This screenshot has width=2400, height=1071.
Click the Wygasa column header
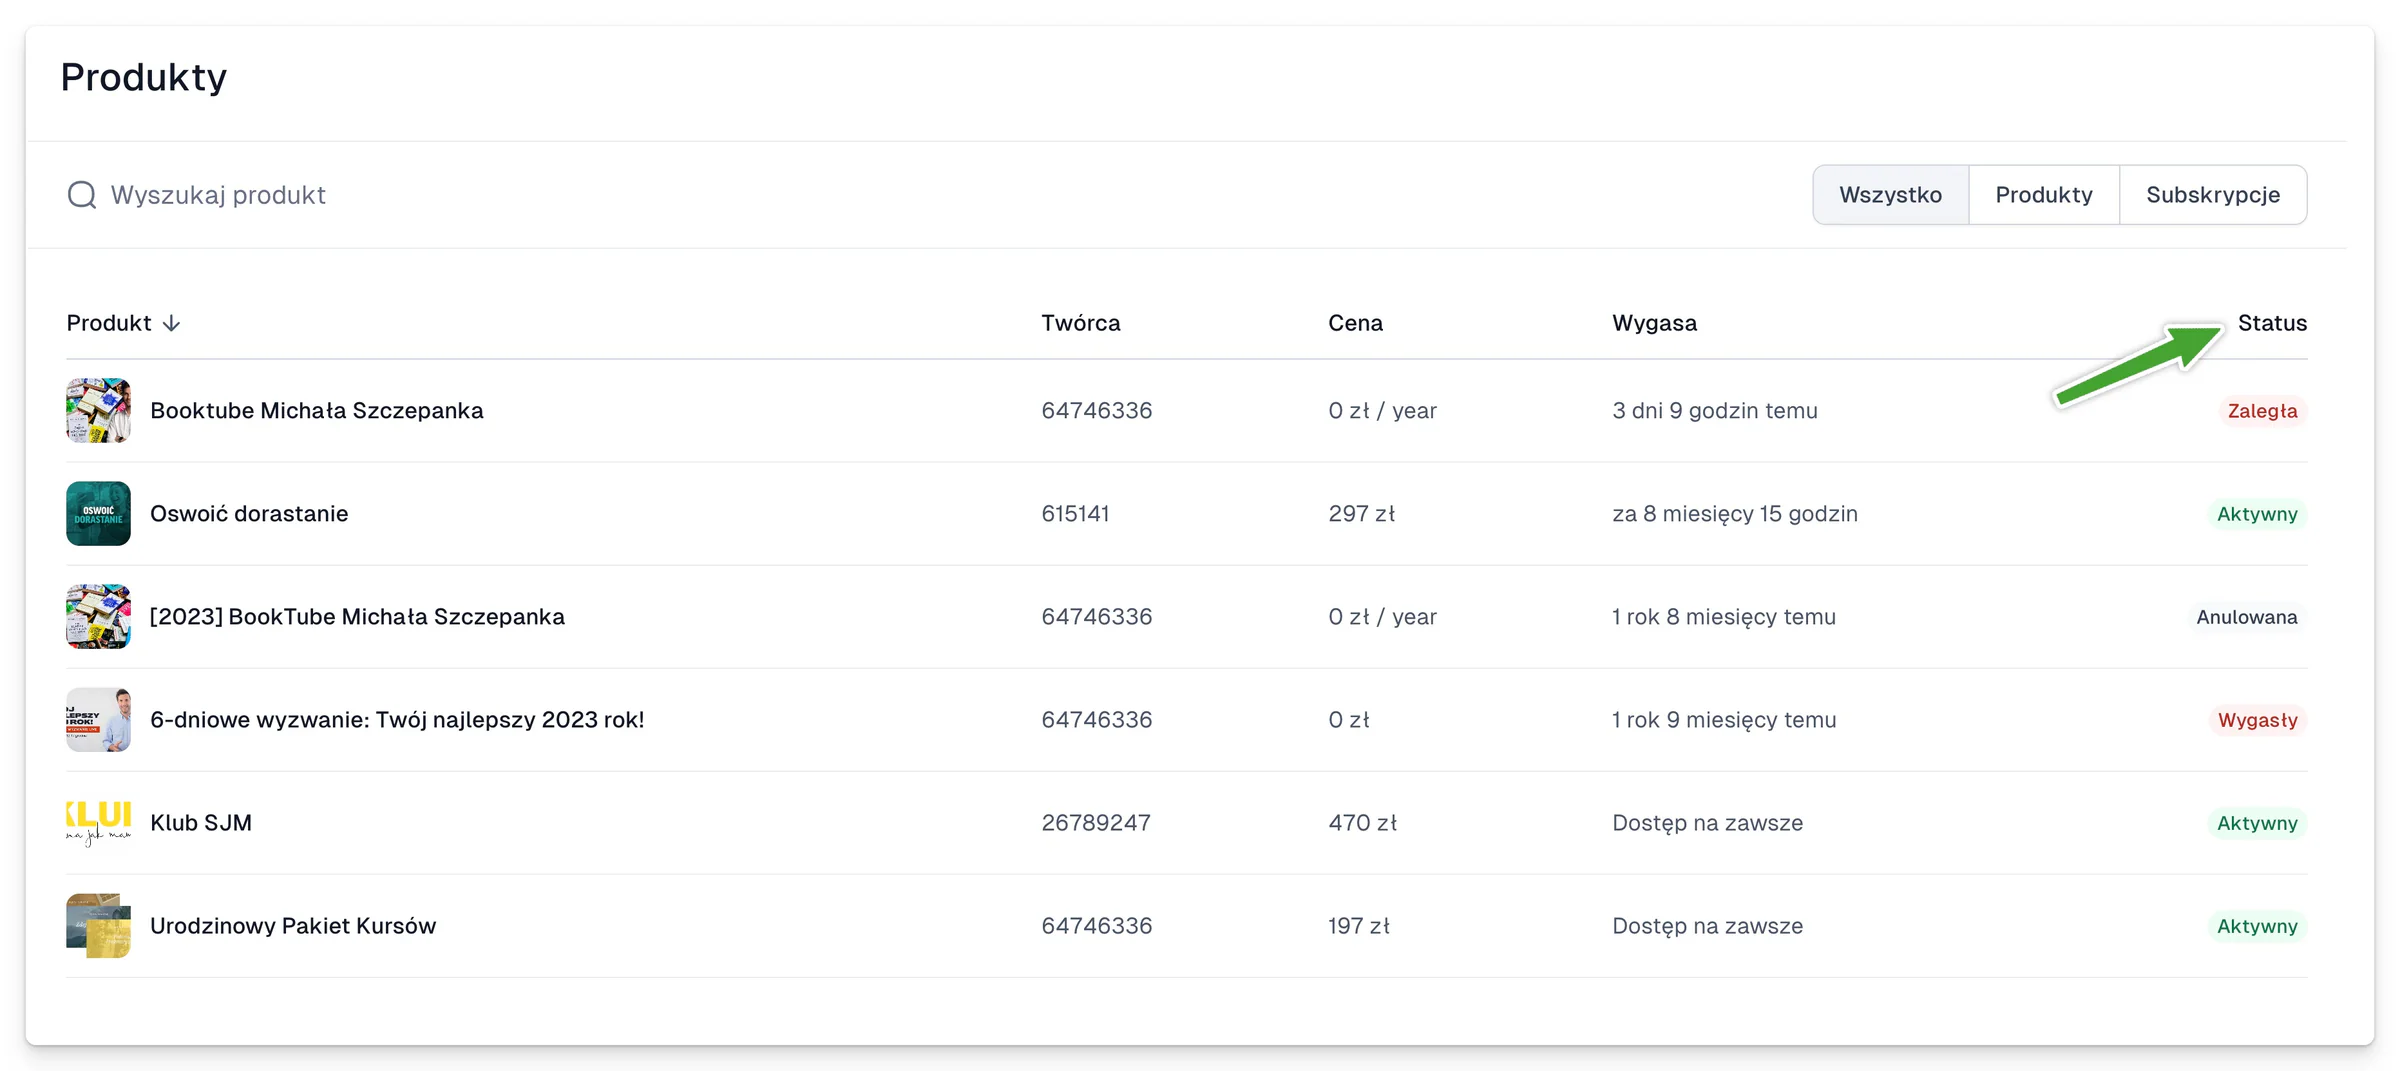coord(1654,323)
